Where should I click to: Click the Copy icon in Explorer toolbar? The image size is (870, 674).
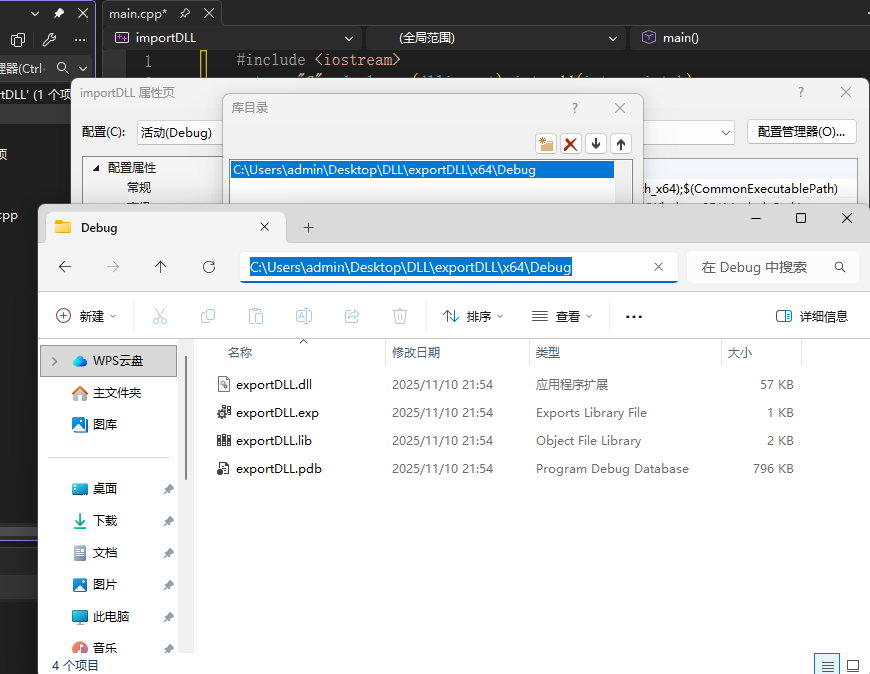click(x=208, y=316)
